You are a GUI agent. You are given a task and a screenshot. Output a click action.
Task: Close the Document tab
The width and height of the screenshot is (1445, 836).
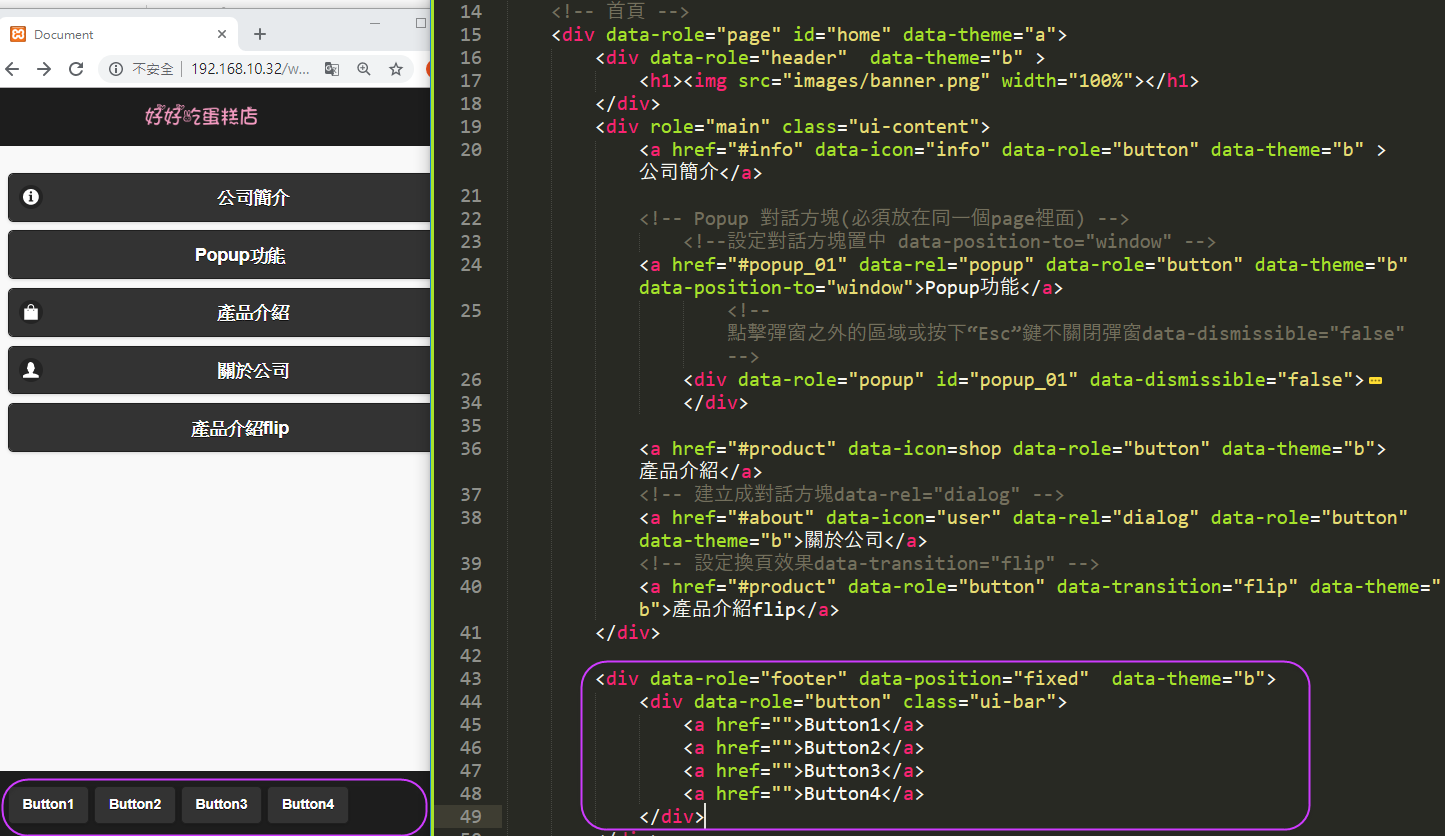[222, 34]
